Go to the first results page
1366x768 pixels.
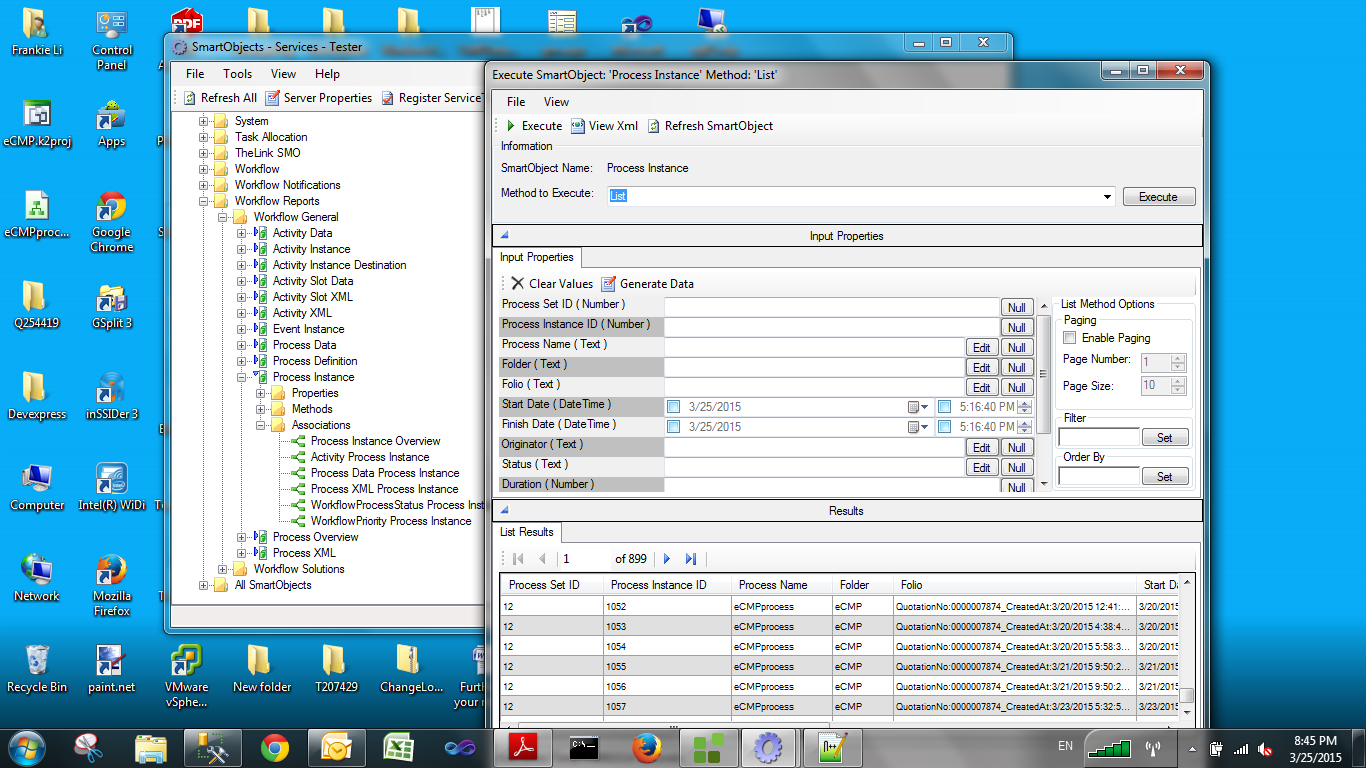click(518, 559)
